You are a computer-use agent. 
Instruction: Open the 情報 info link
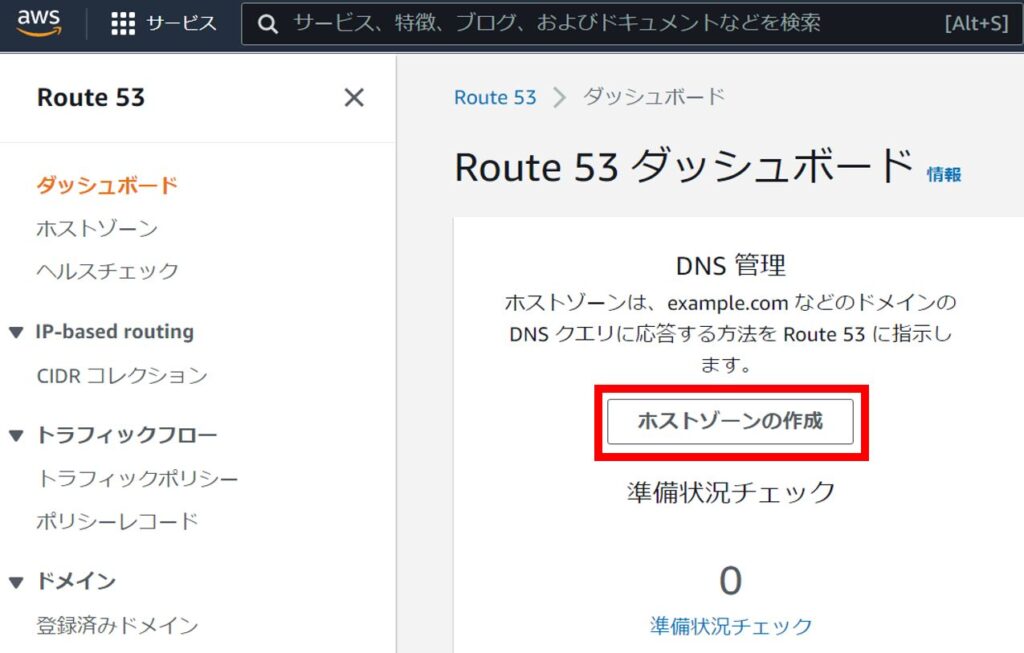coord(944,174)
